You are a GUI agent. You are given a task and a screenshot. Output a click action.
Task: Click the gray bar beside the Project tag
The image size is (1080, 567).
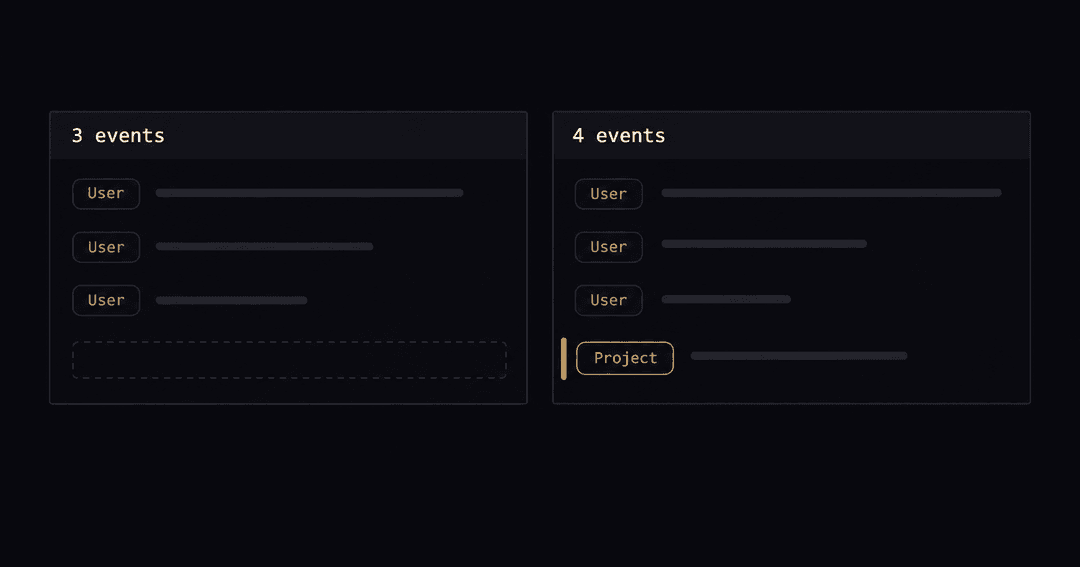(799, 356)
